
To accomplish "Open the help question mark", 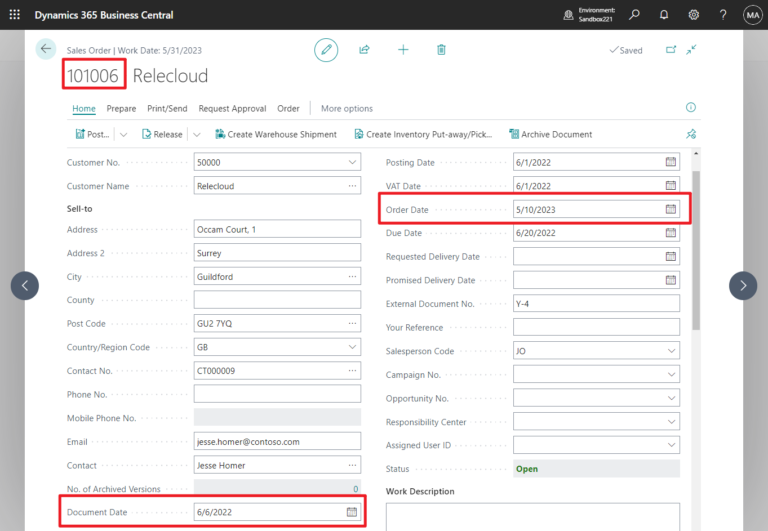I will click(x=723, y=15).
